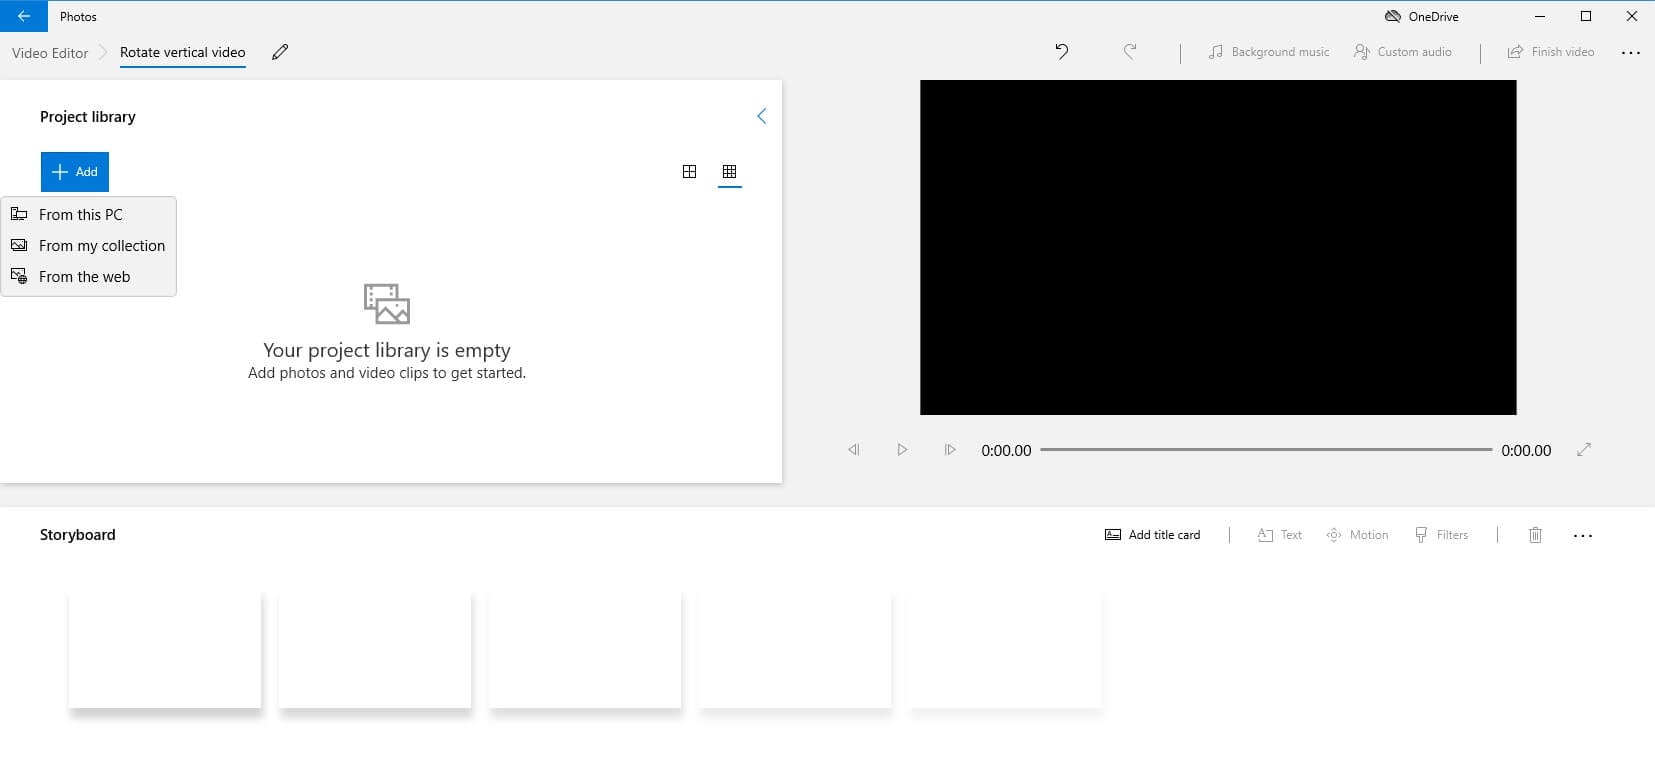Click the storyboard trash delete icon

click(1535, 535)
